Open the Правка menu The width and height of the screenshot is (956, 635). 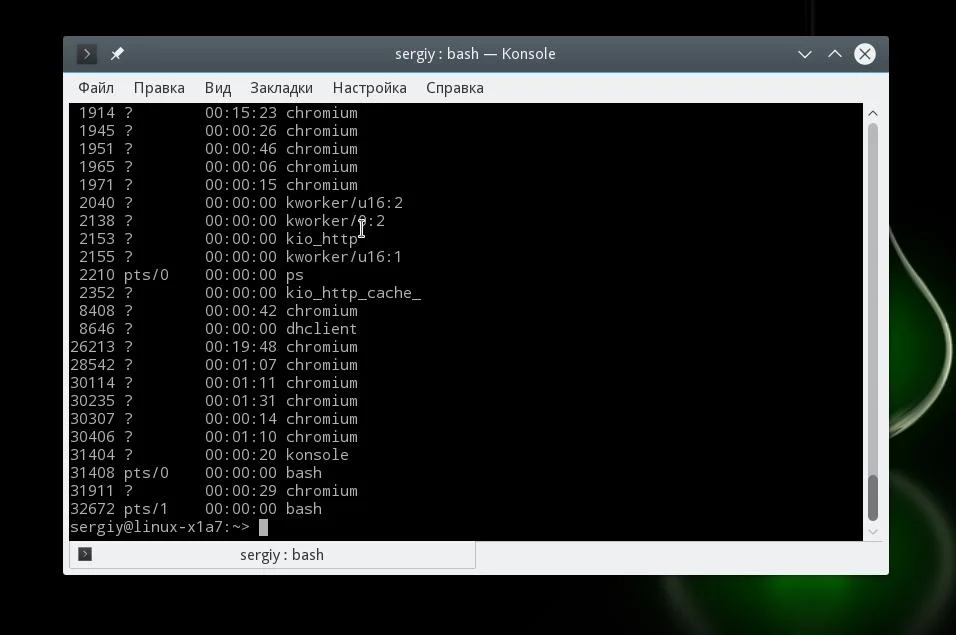[159, 88]
